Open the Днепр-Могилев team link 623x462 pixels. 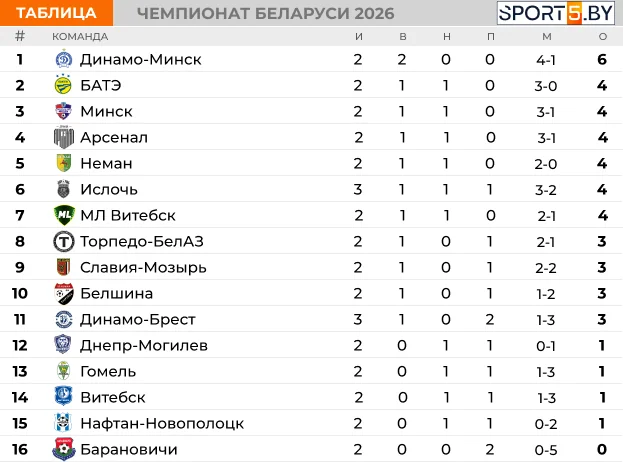click(x=144, y=345)
